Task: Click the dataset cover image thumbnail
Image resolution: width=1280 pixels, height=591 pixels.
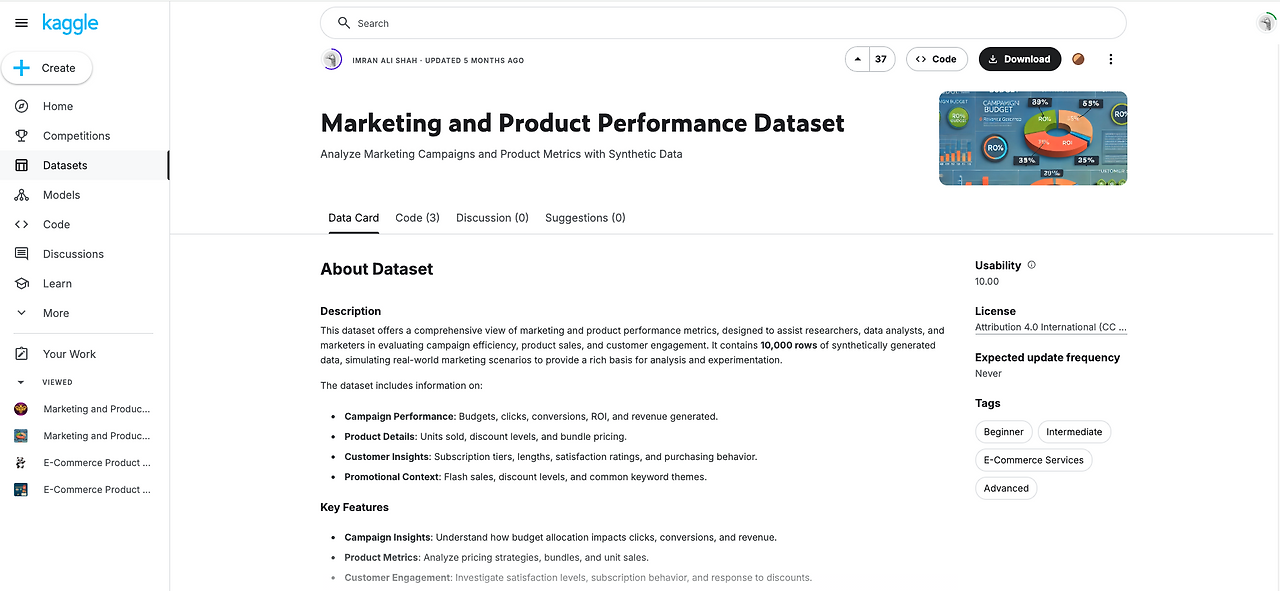Action: tap(1033, 138)
